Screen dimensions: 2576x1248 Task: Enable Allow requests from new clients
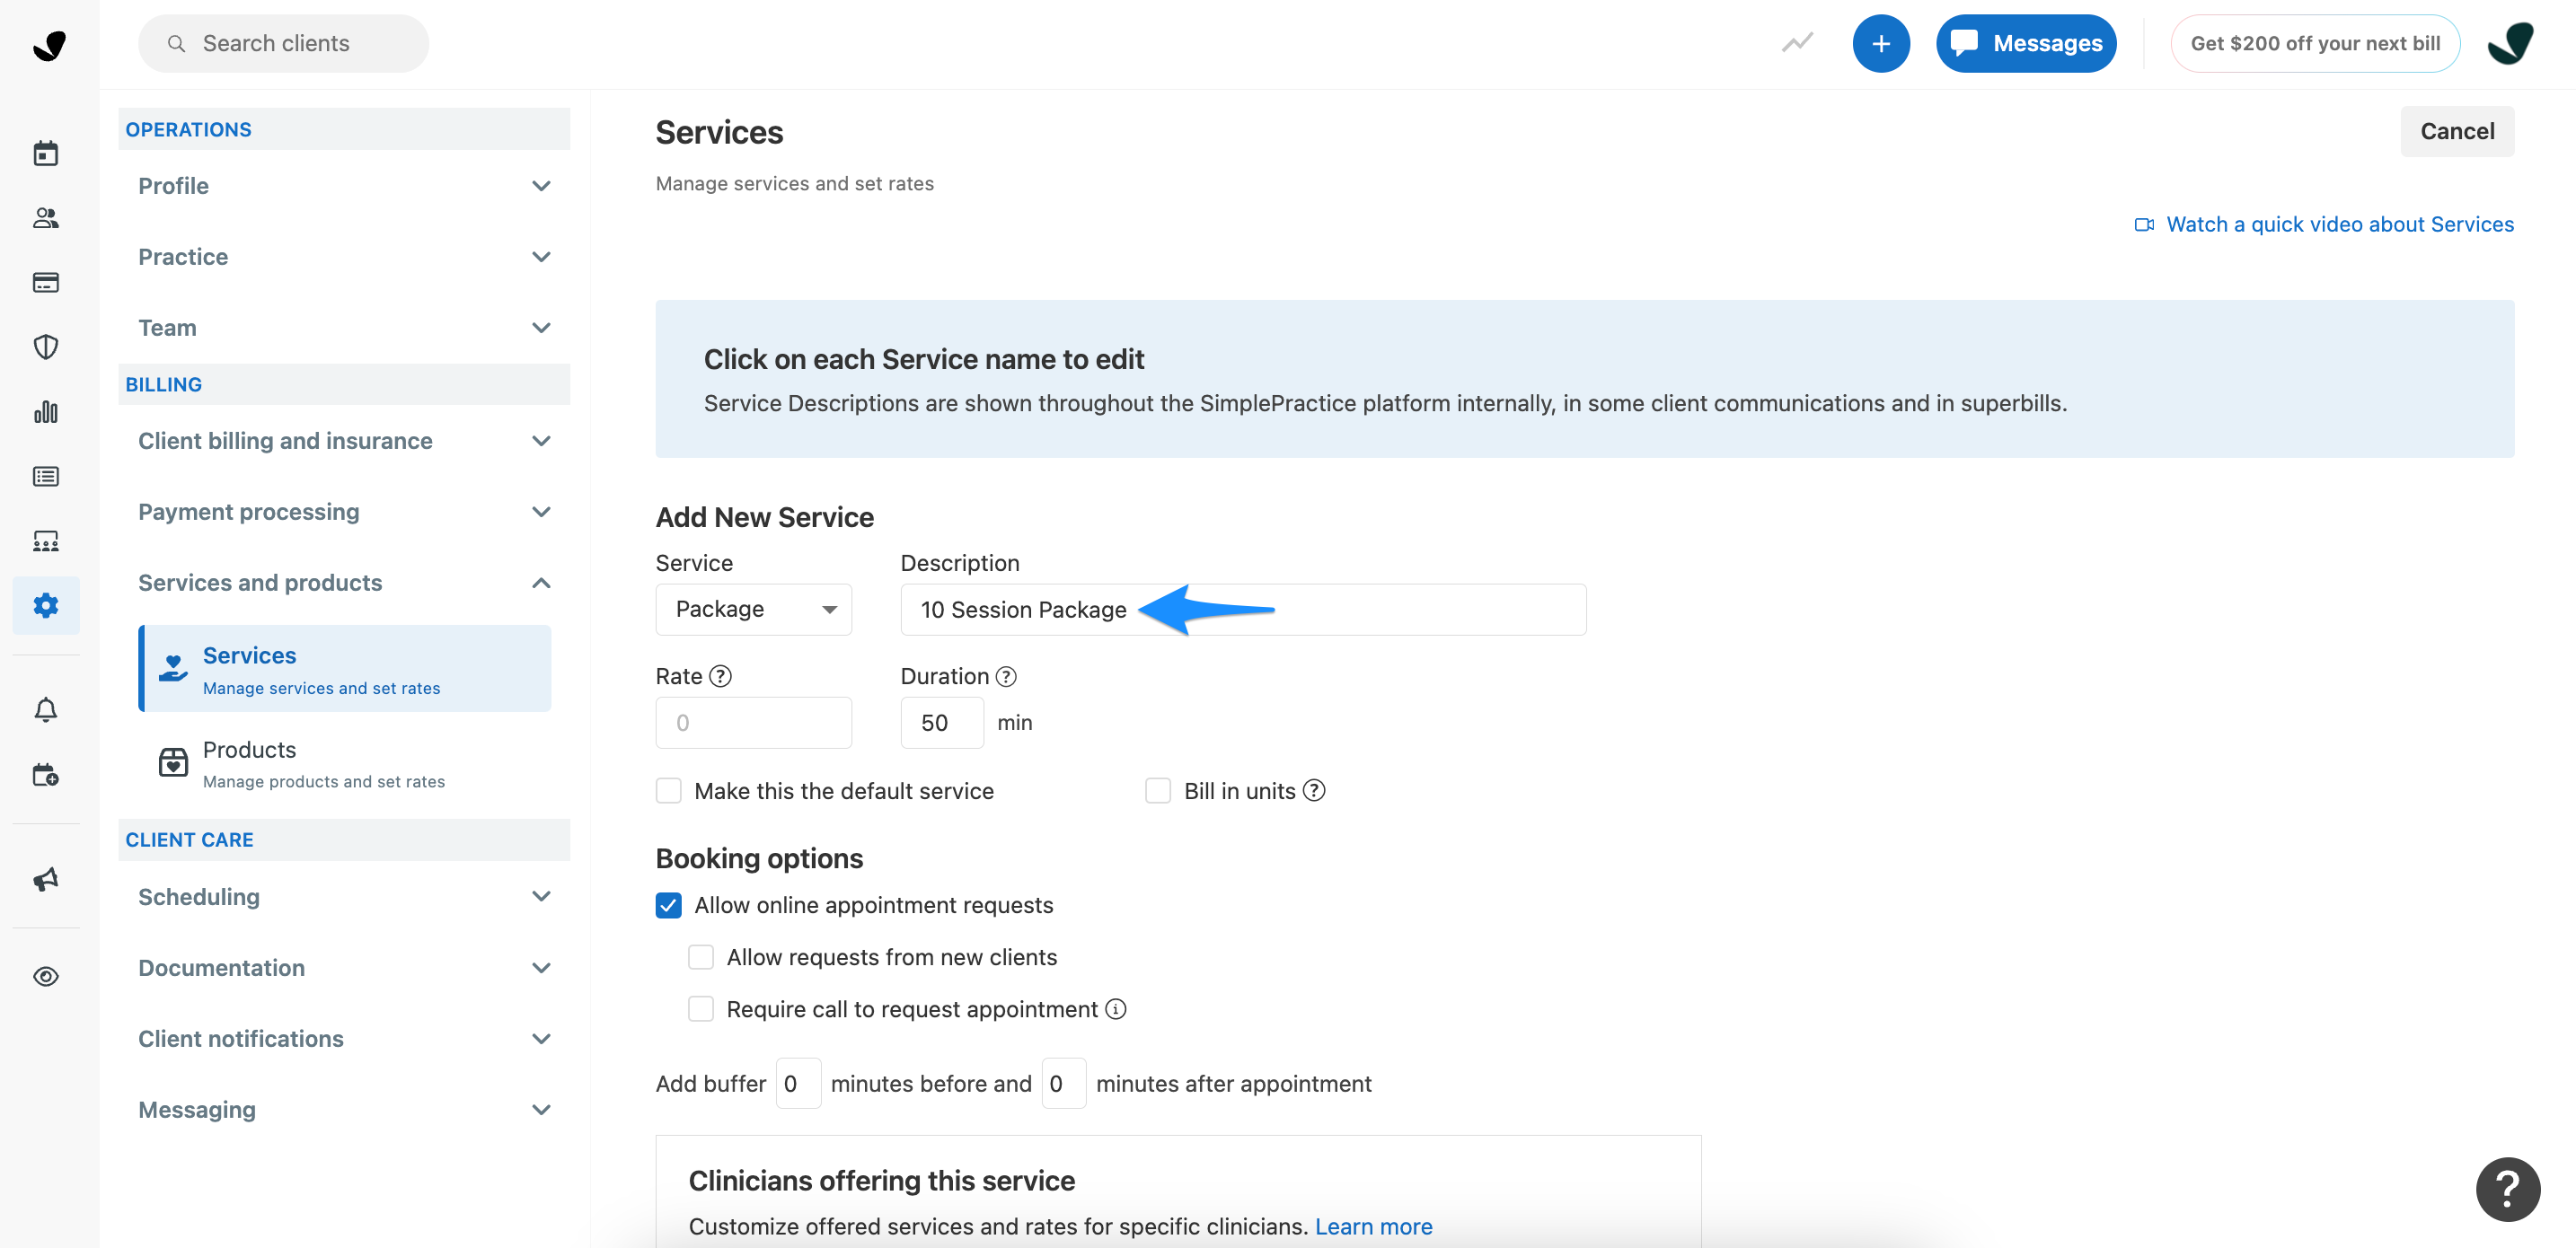(701, 956)
